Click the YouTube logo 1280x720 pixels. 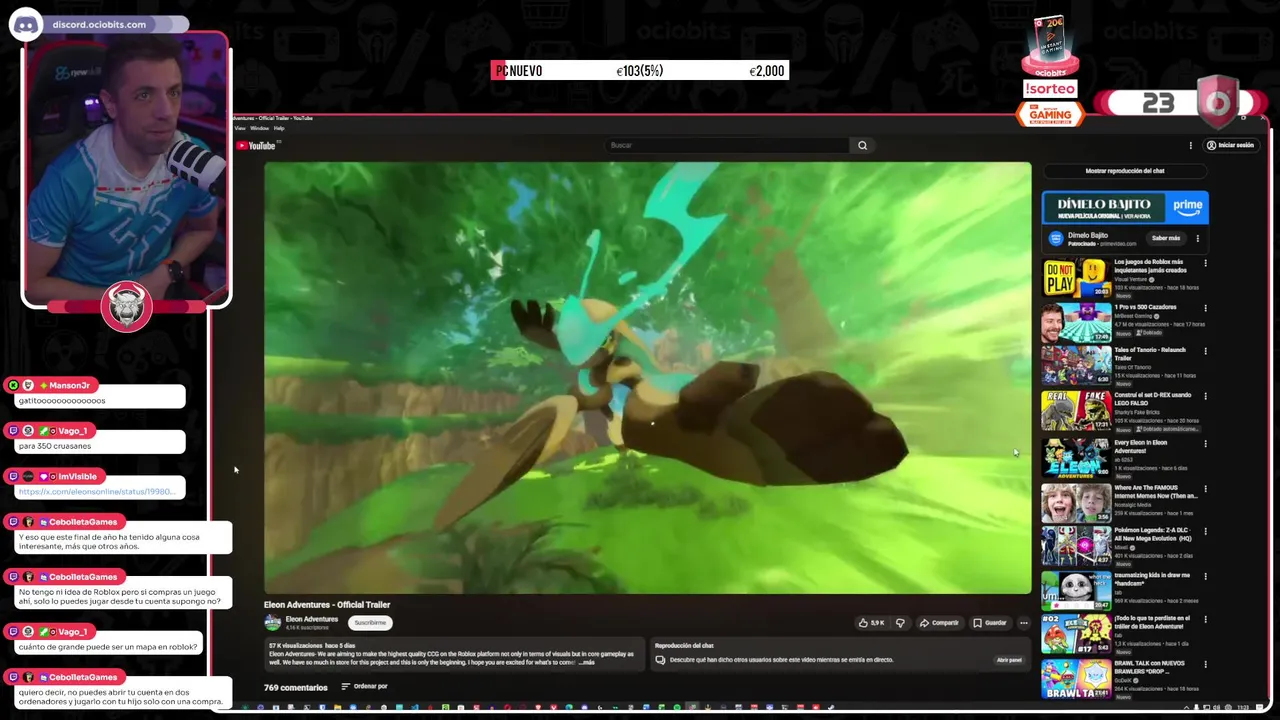click(x=256, y=145)
